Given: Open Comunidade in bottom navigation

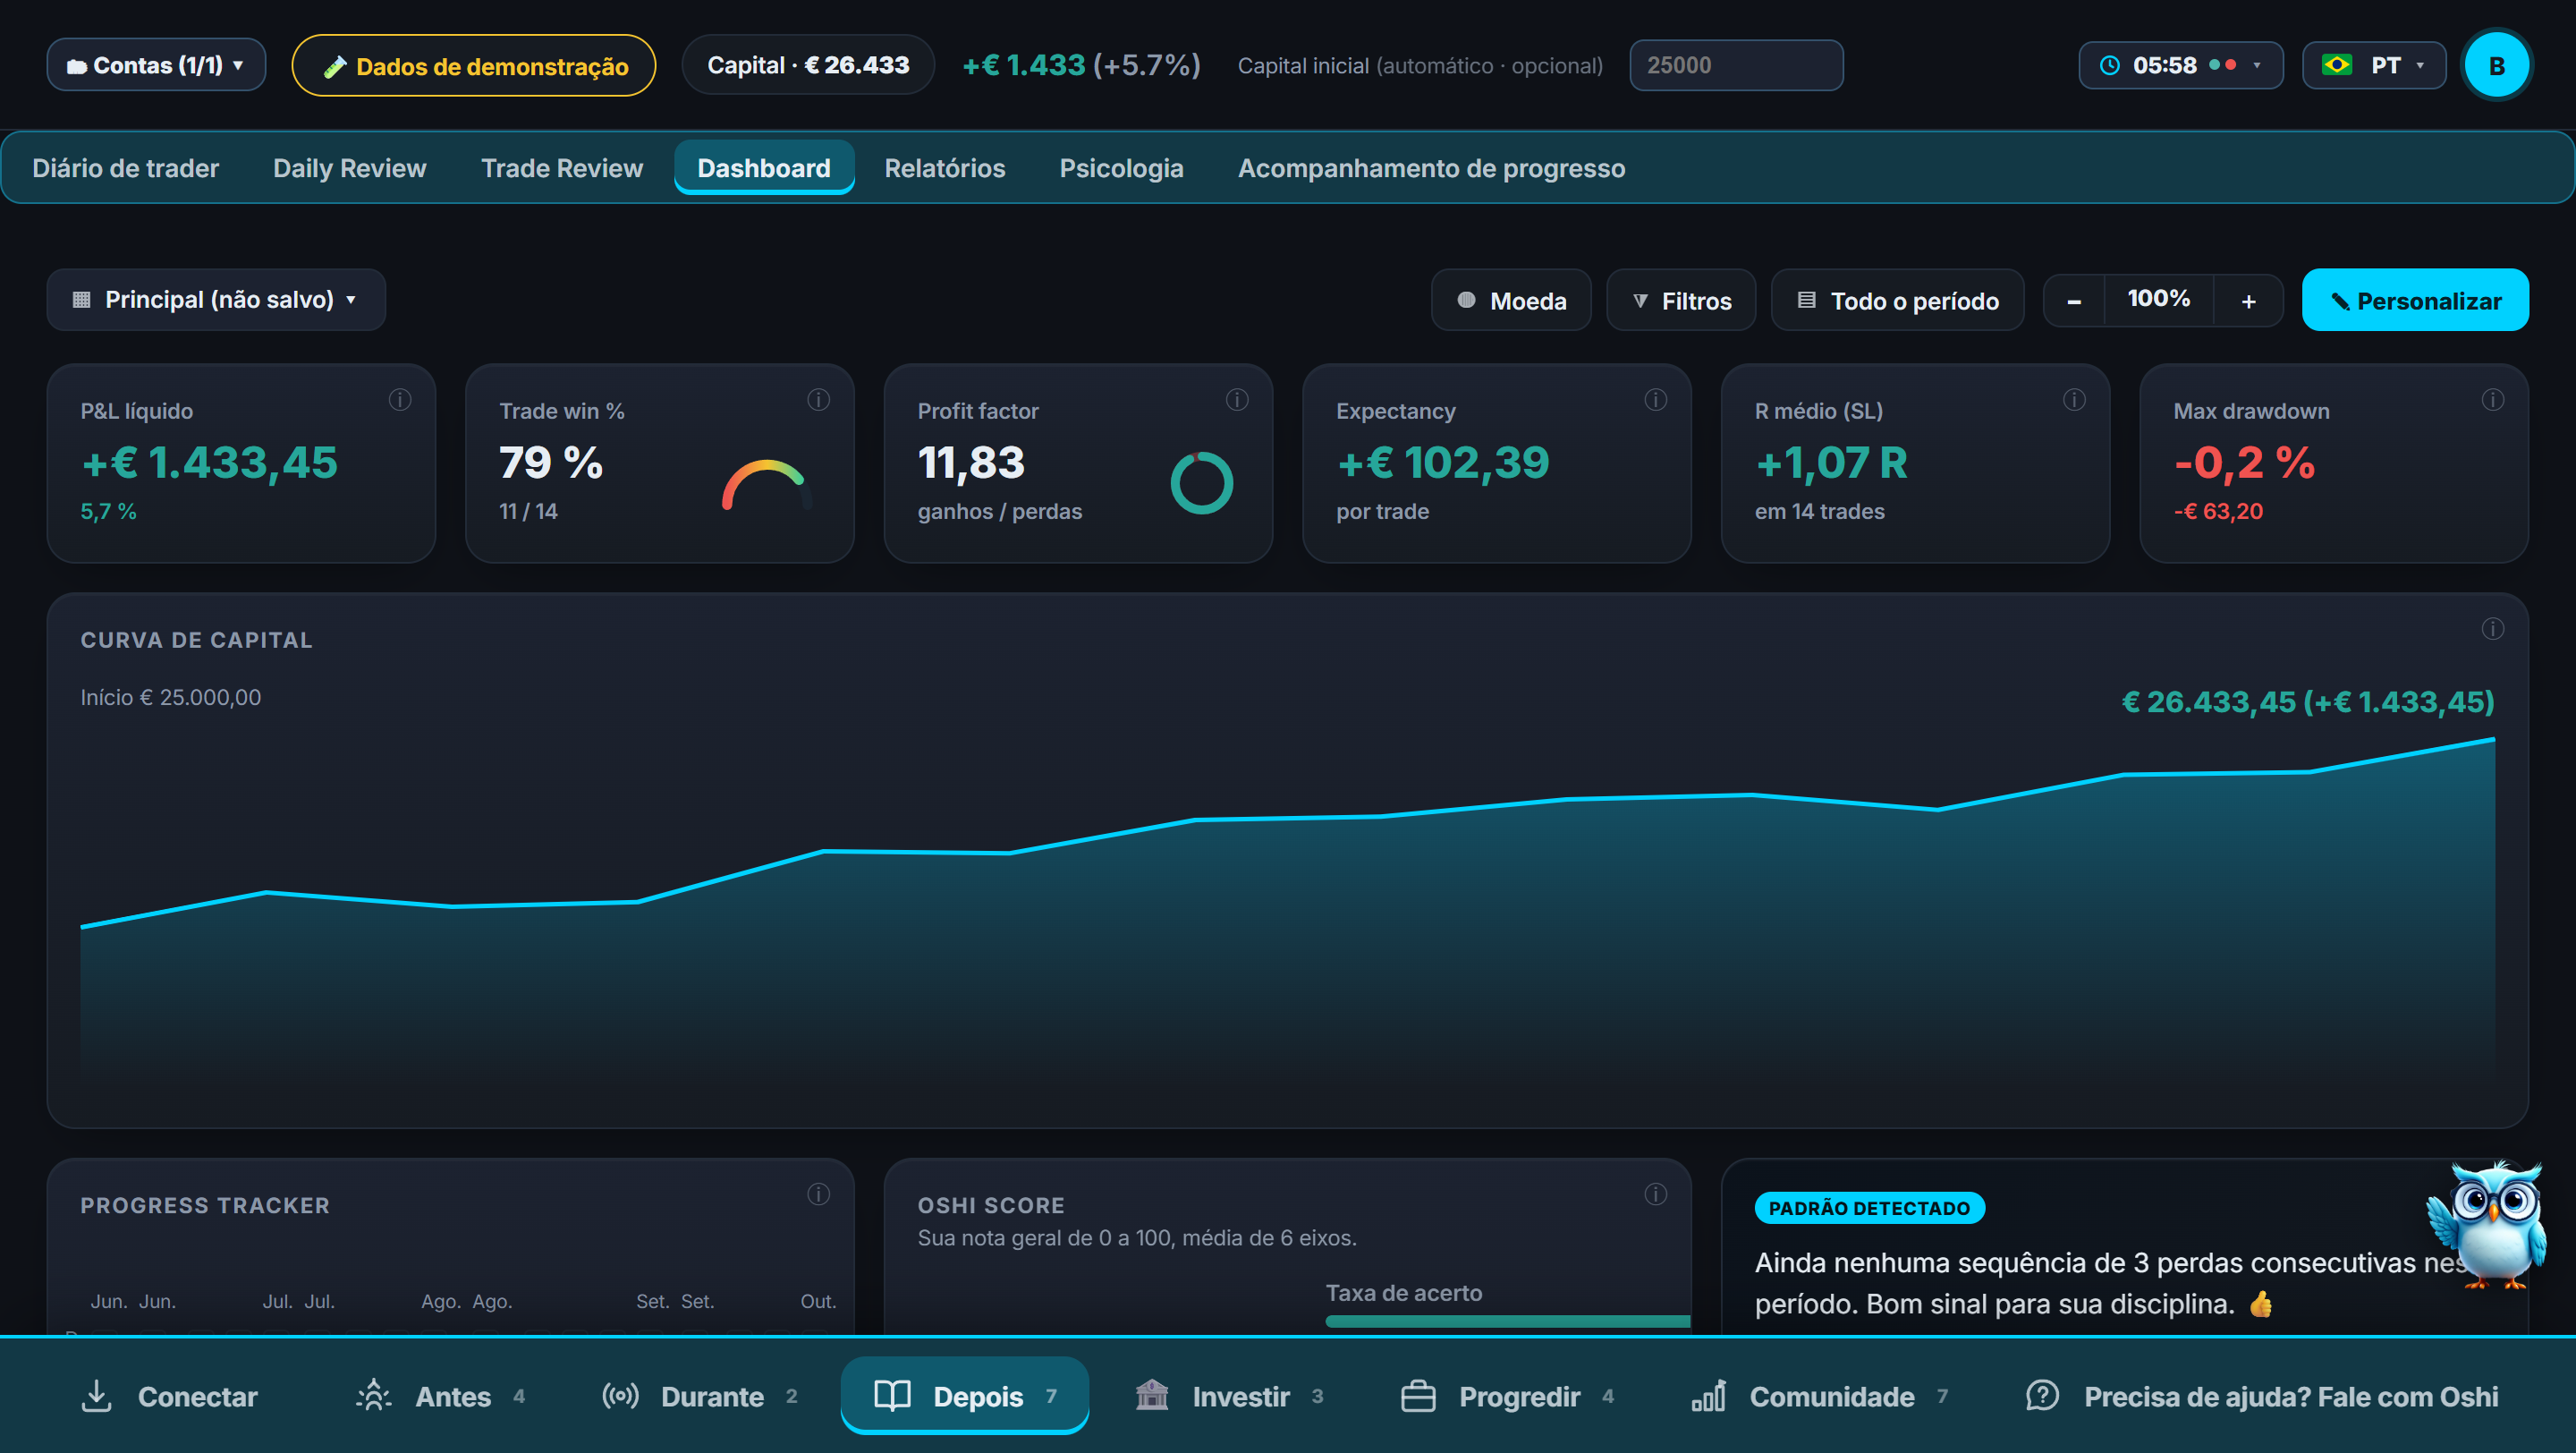Looking at the screenshot, I should pyautogui.click(x=1820, y=1396).
